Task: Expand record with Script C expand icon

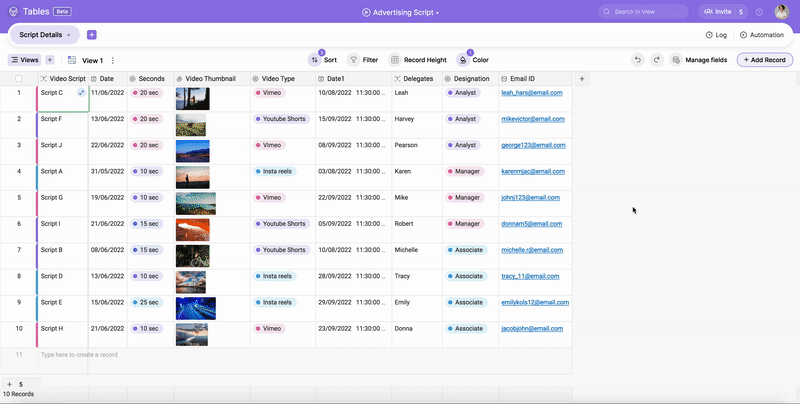Action: tap(81, 93)
